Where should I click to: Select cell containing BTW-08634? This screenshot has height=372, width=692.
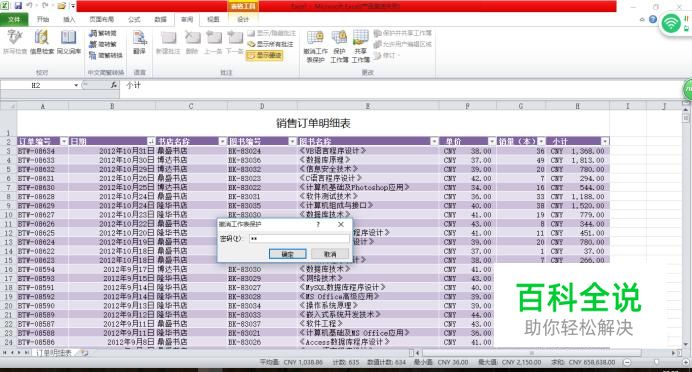[43, 151]
